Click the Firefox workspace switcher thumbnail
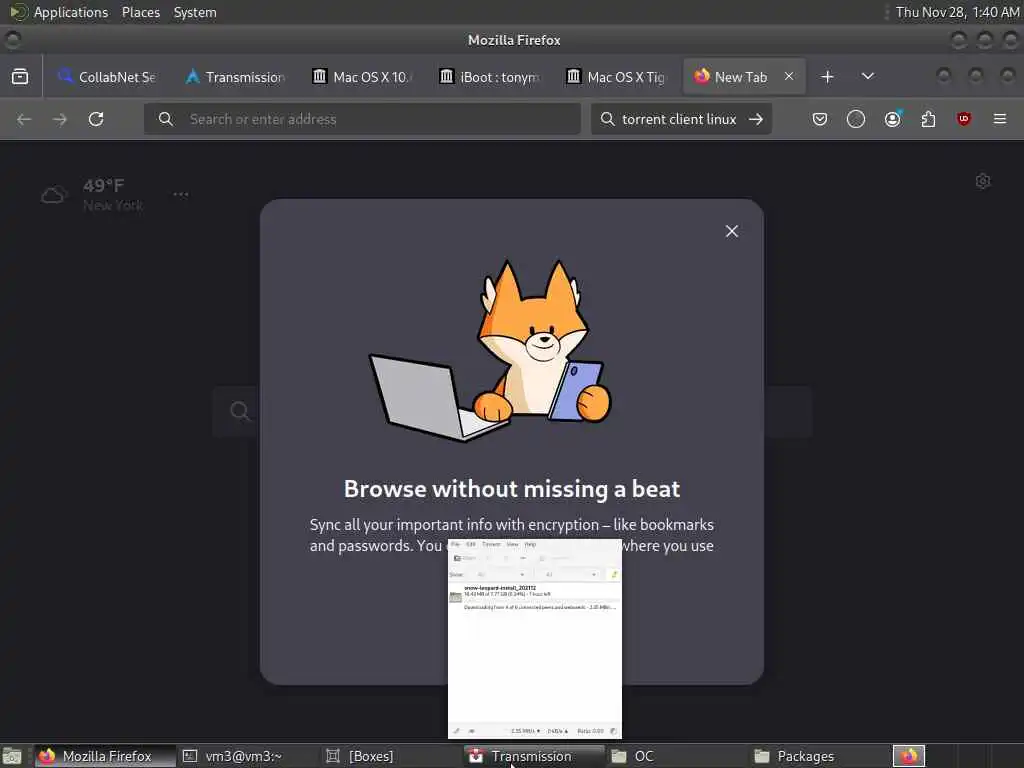Screen dimensions: 1024x768 [909, 756]
